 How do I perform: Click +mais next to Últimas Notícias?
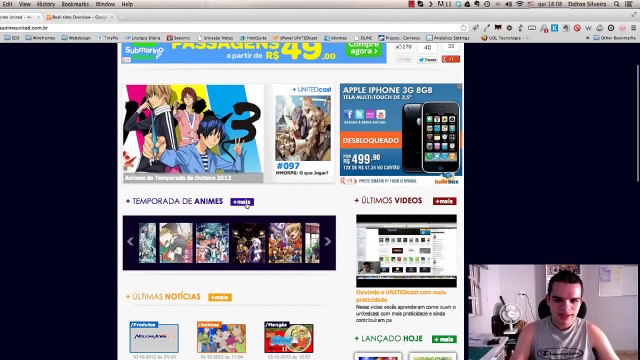(220, 297)
